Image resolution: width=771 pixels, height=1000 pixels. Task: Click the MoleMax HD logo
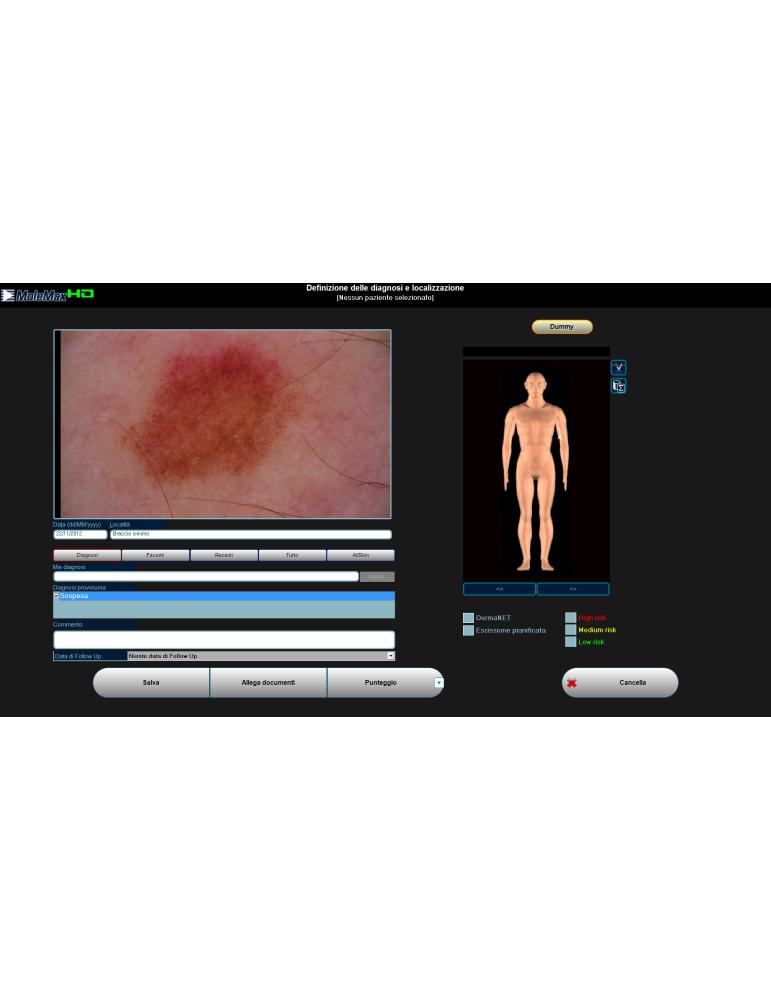(48, 295)
